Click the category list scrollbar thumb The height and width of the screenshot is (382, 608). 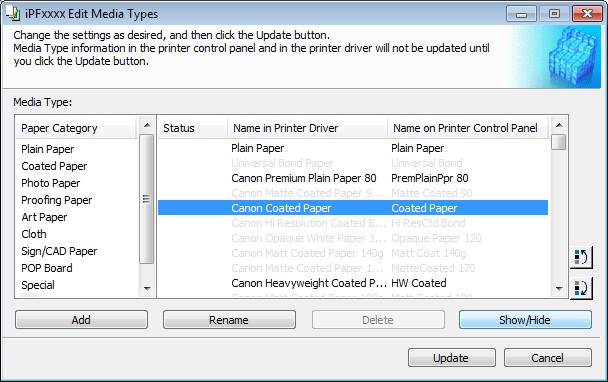pos(146,199)
